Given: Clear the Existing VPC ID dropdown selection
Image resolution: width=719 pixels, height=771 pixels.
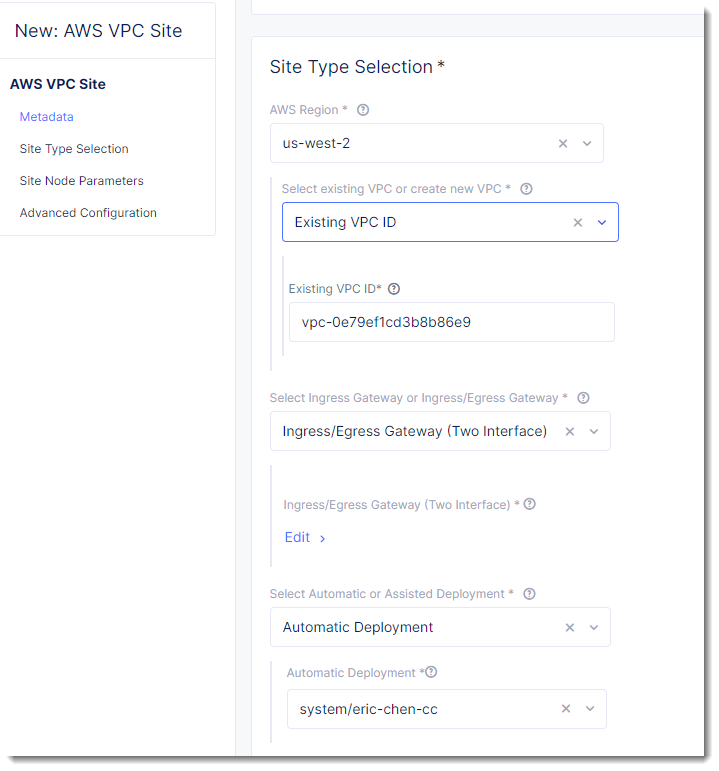Looking at the screenshot, I should coord(577,222).
